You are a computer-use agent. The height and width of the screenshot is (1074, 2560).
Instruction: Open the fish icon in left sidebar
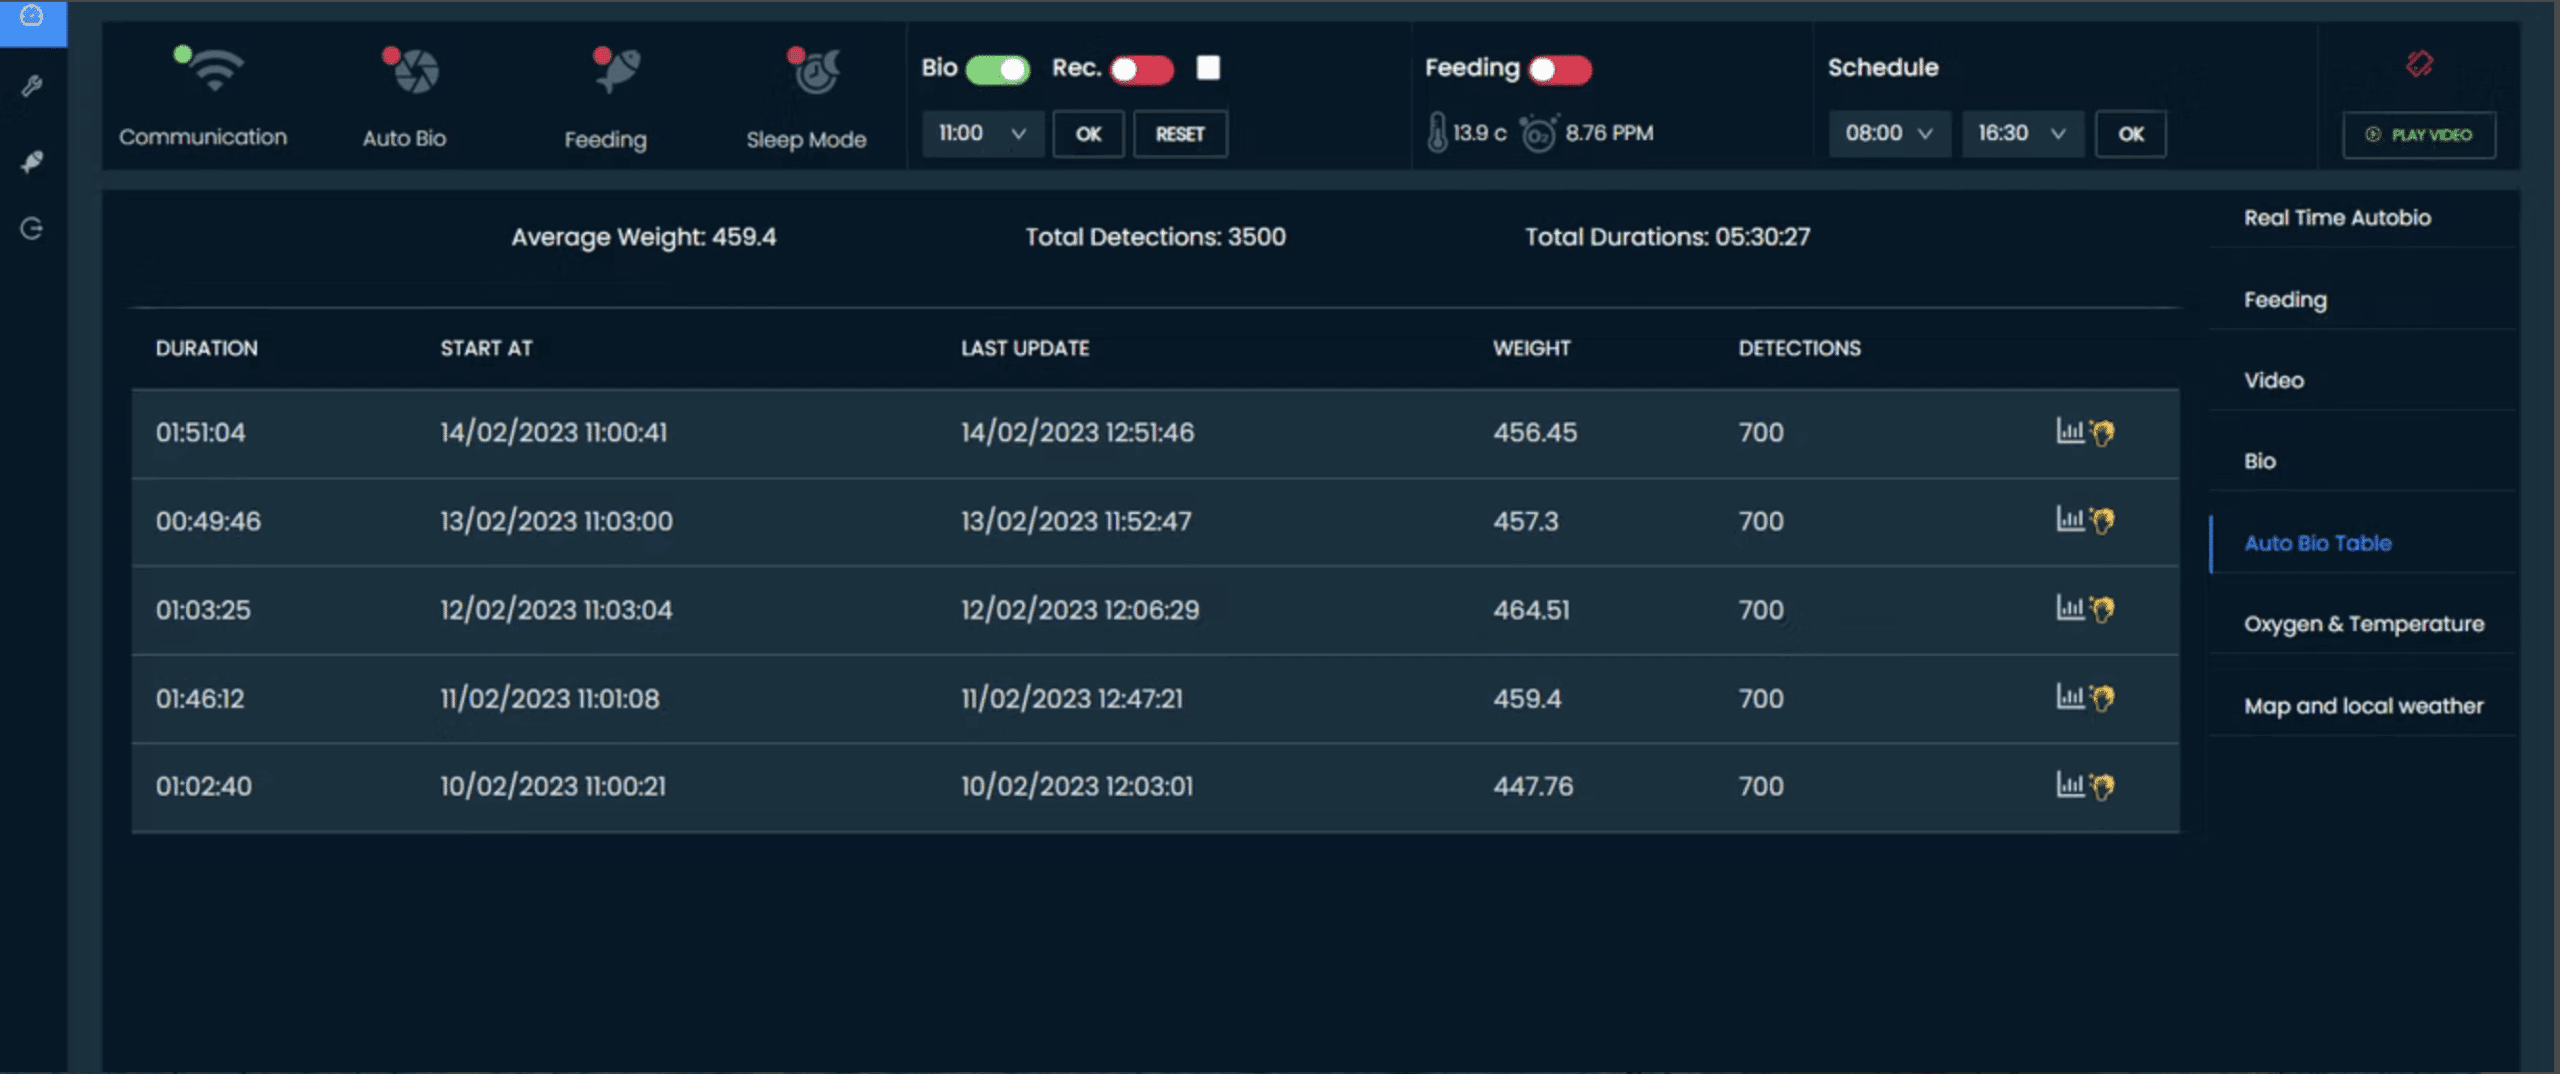click(x=32, y=161)
